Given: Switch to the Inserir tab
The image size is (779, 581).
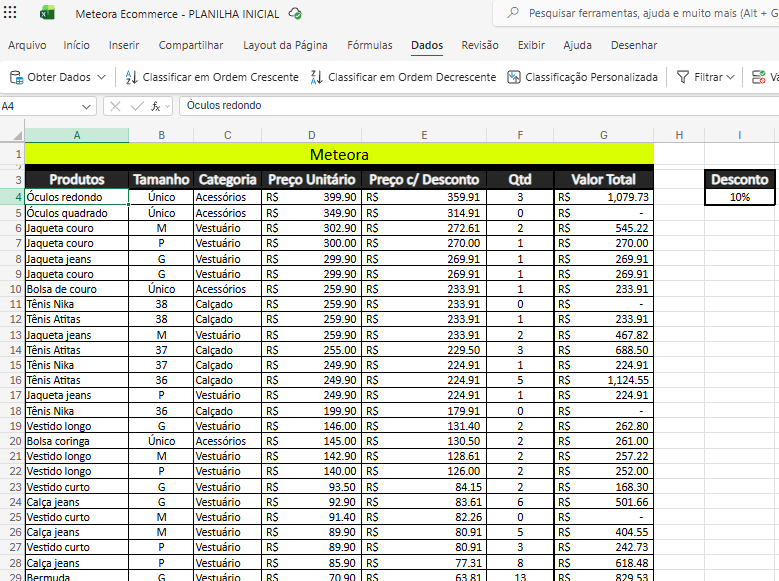Looking at the screenshot, I should [124, 45].
